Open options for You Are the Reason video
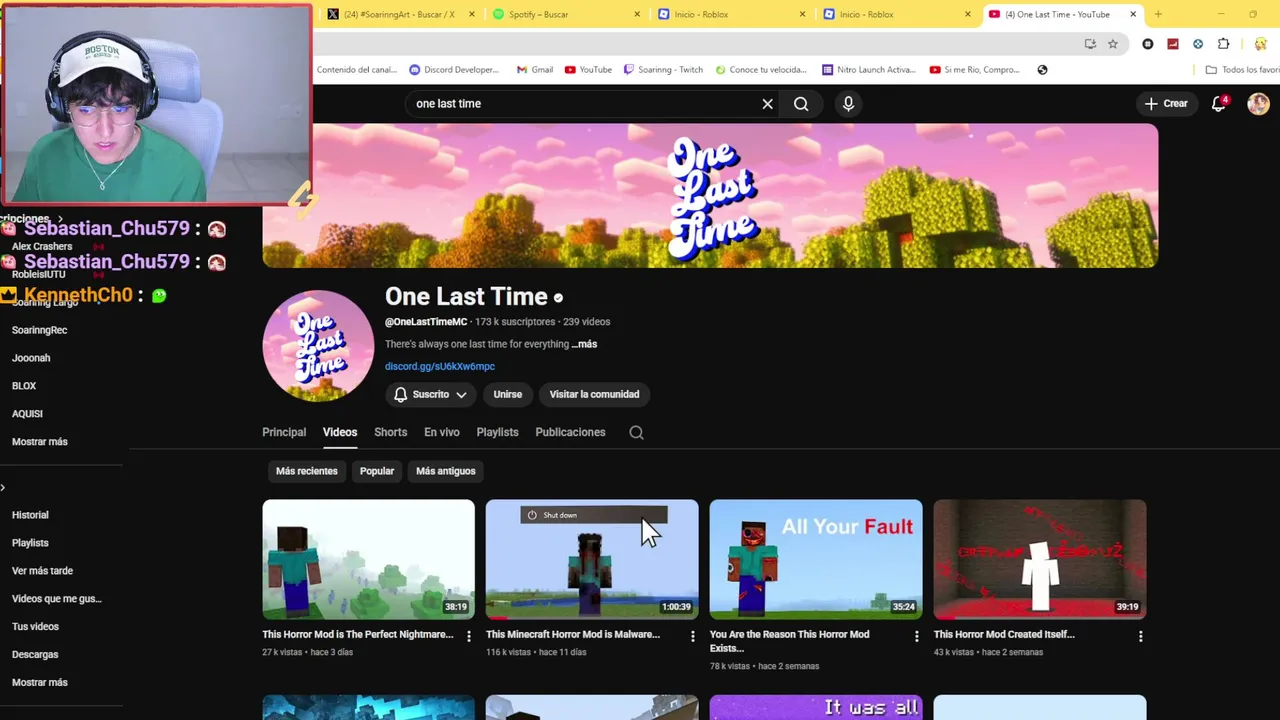The height and width of the screenshot is (720, 1280). click(916, 636)
